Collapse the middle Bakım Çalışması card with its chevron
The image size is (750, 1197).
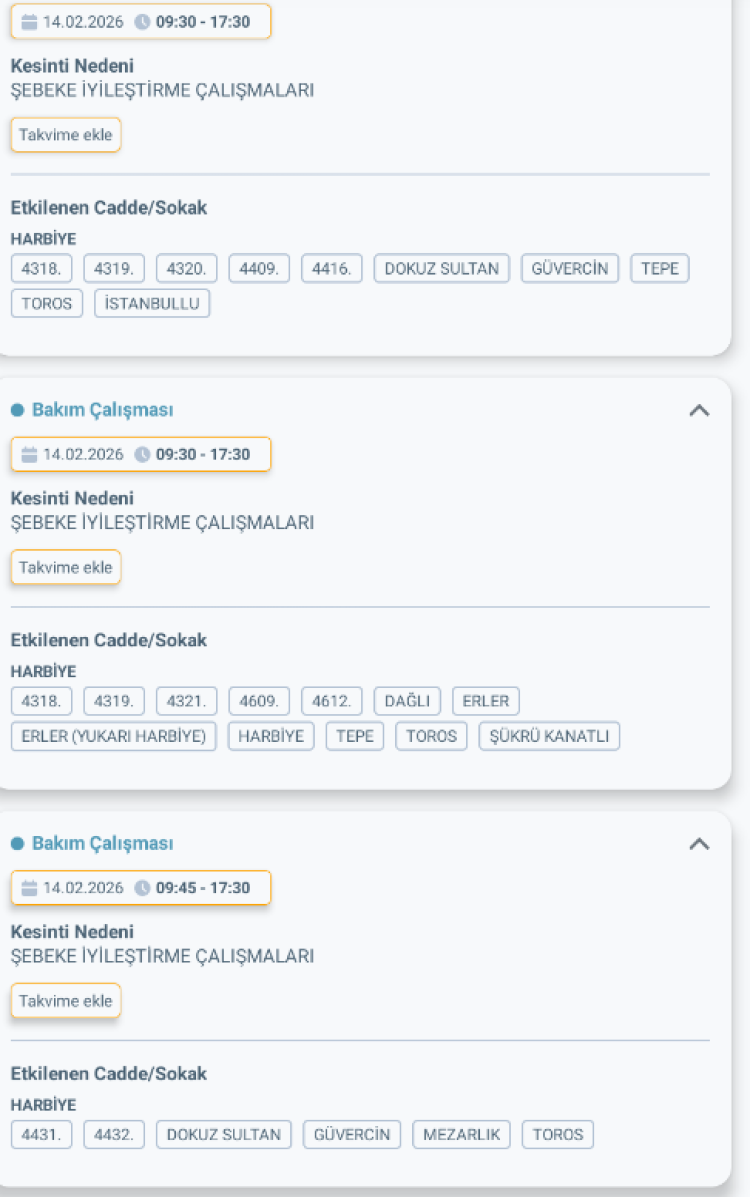(x=699, y=411)
